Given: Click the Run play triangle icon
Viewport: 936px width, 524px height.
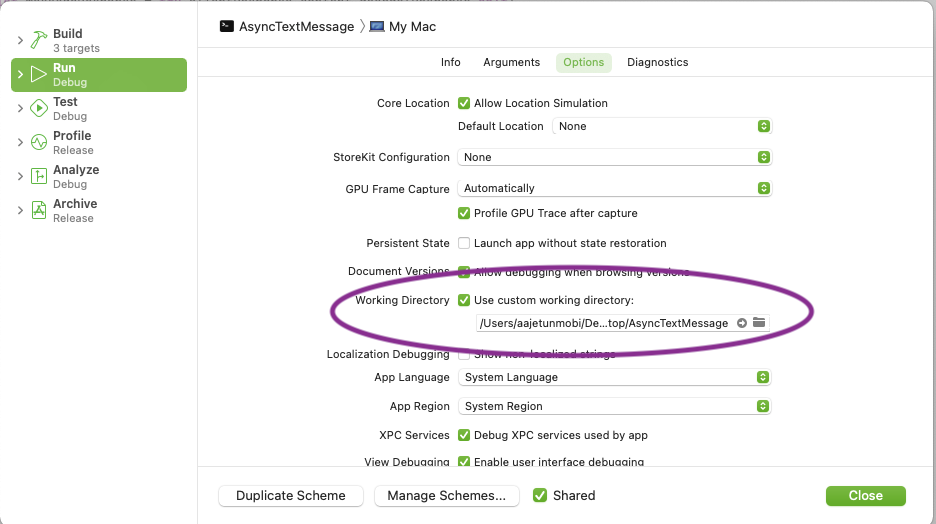Looking at the screenshot, I should point(39,74).
